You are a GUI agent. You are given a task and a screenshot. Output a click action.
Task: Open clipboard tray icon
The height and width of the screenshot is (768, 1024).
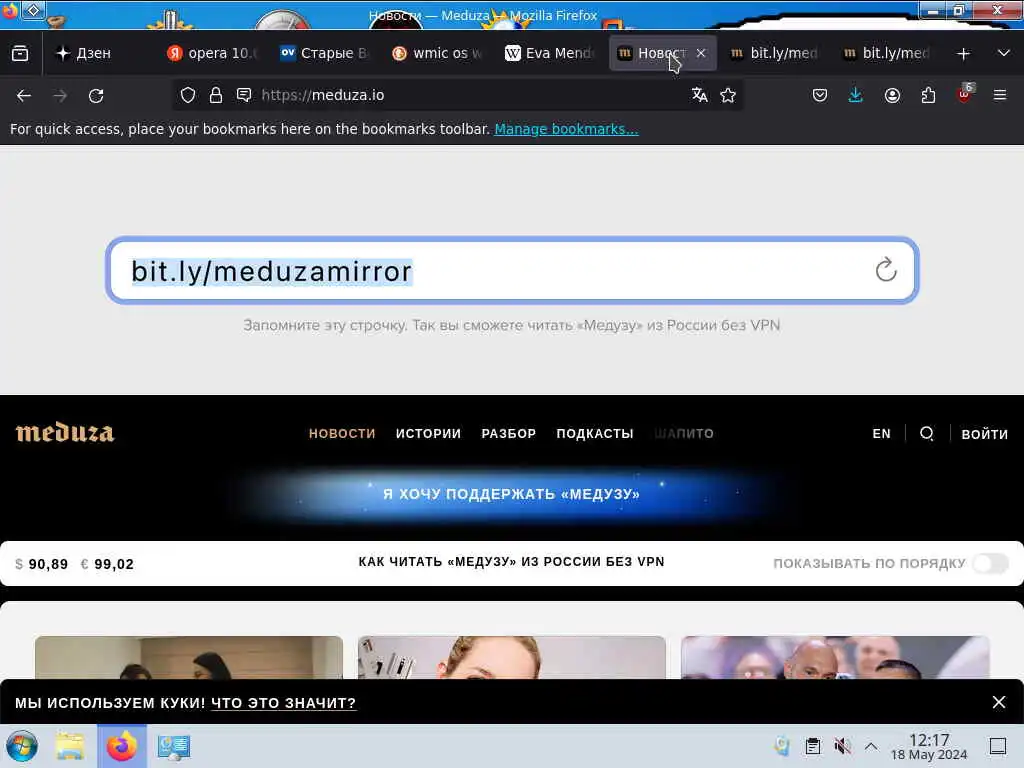pyautogui.click(x=812, y=746)
